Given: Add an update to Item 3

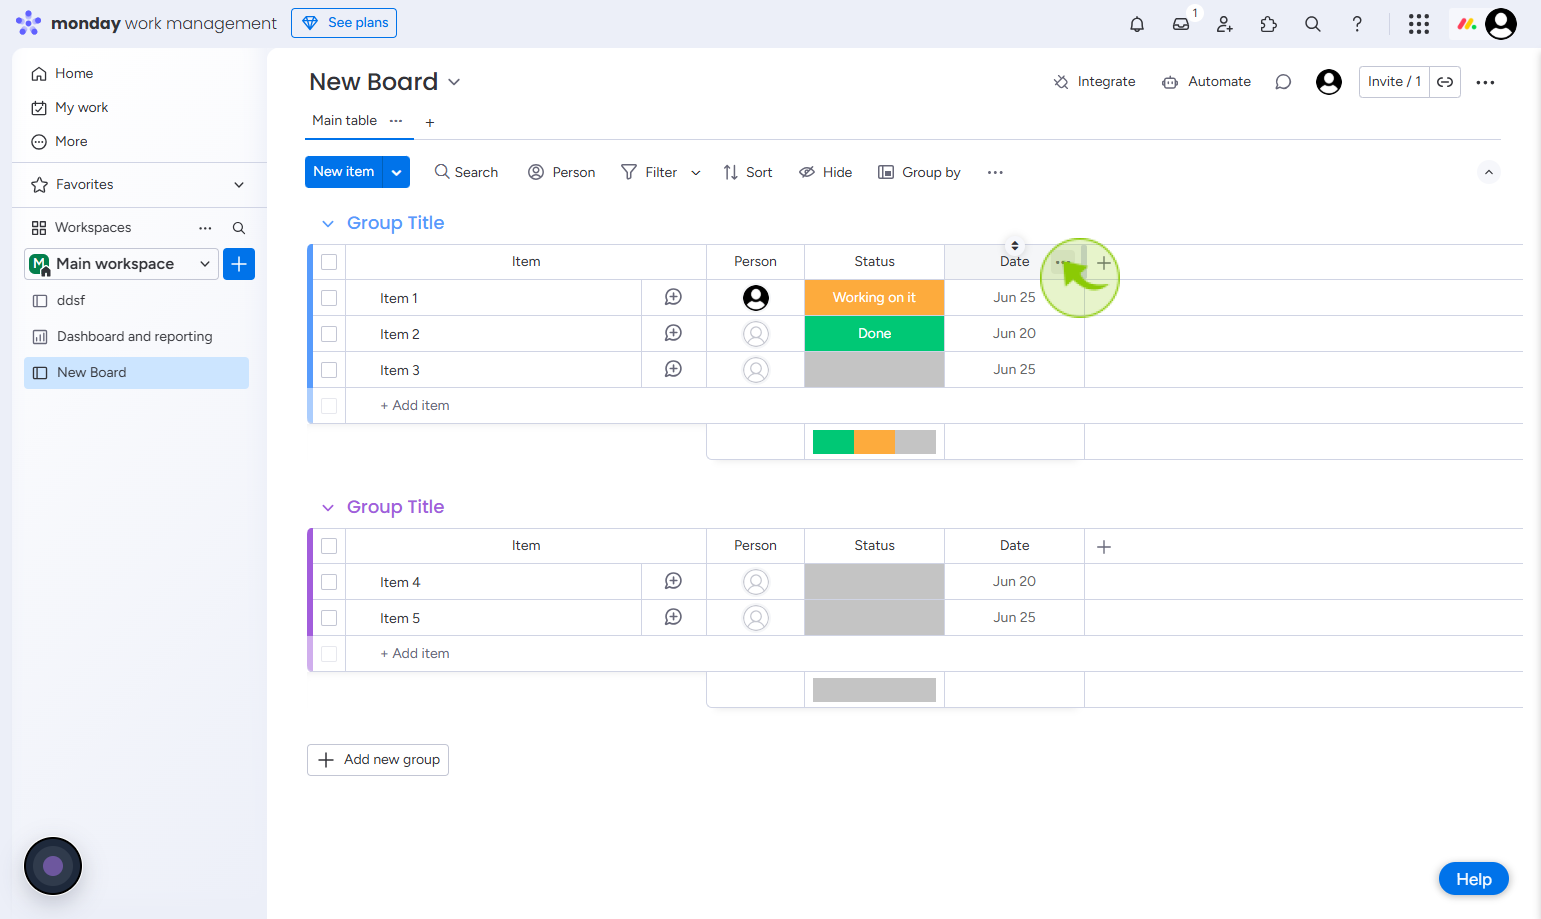Looking at the screenshot, I should point(674,369).
